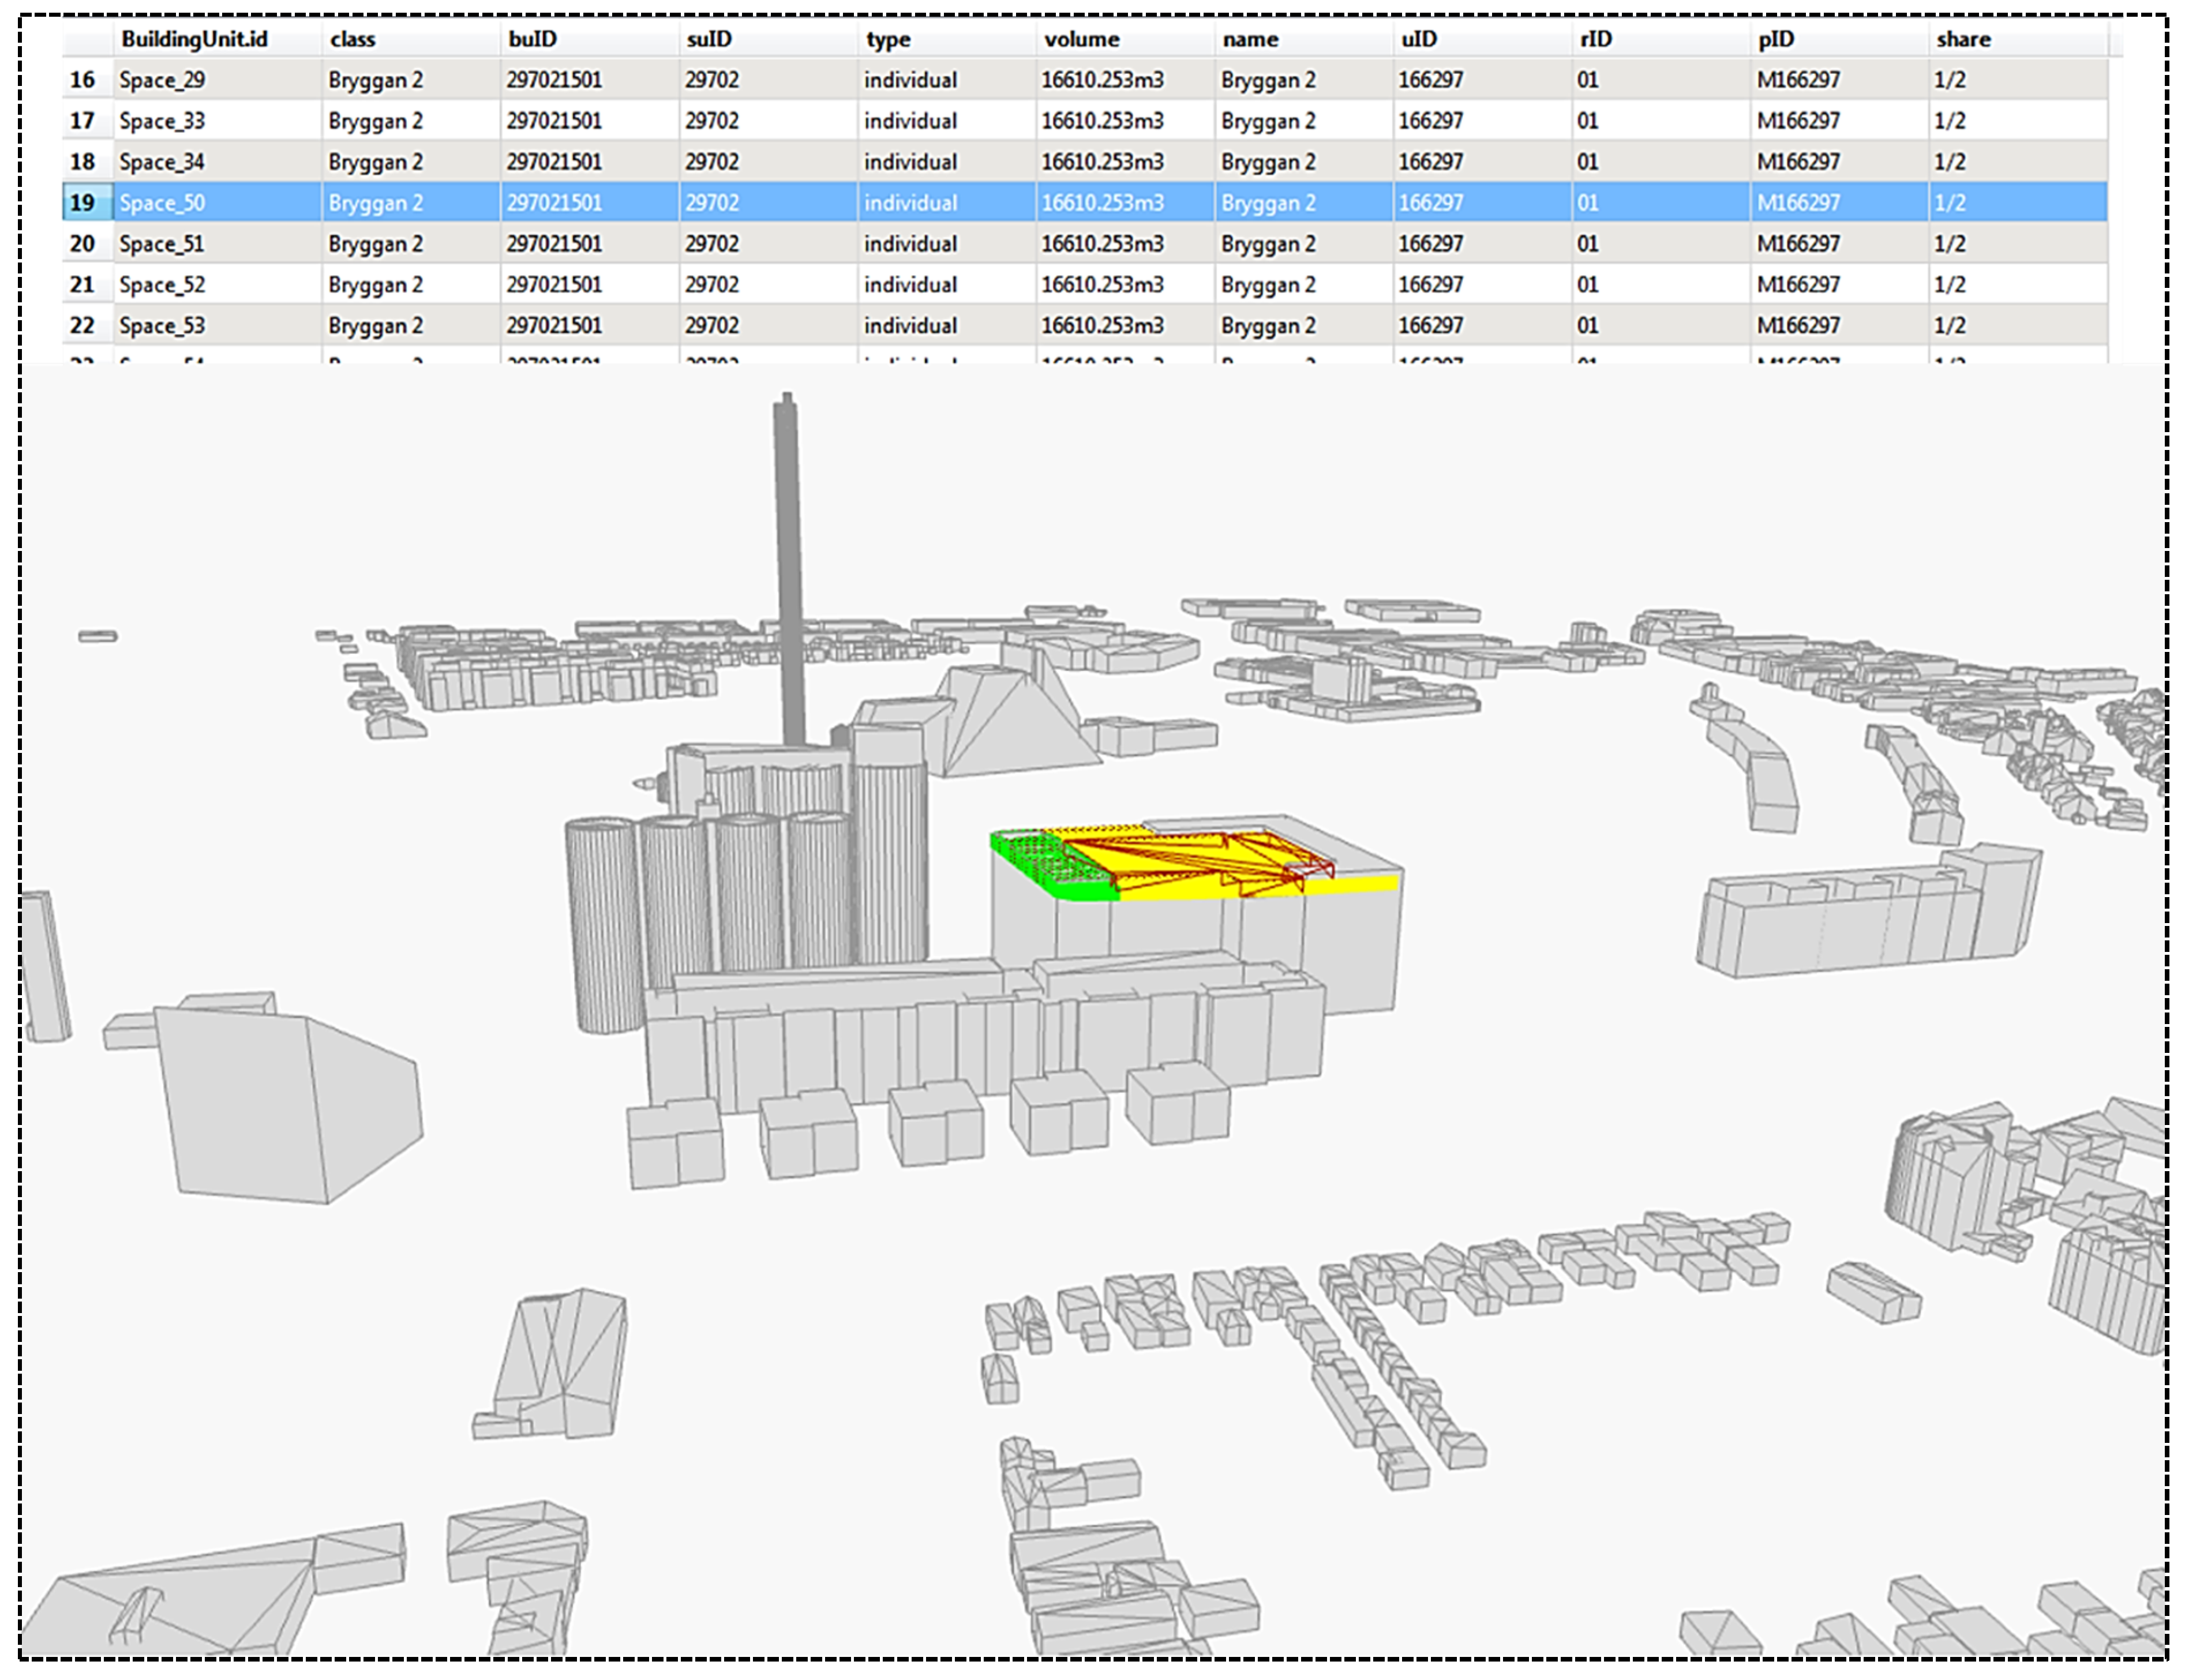Image resolution: width=2185 pixels, height=1680 pixels.
Task: Select volume cell in row 17
Action: coord(1102,121)
